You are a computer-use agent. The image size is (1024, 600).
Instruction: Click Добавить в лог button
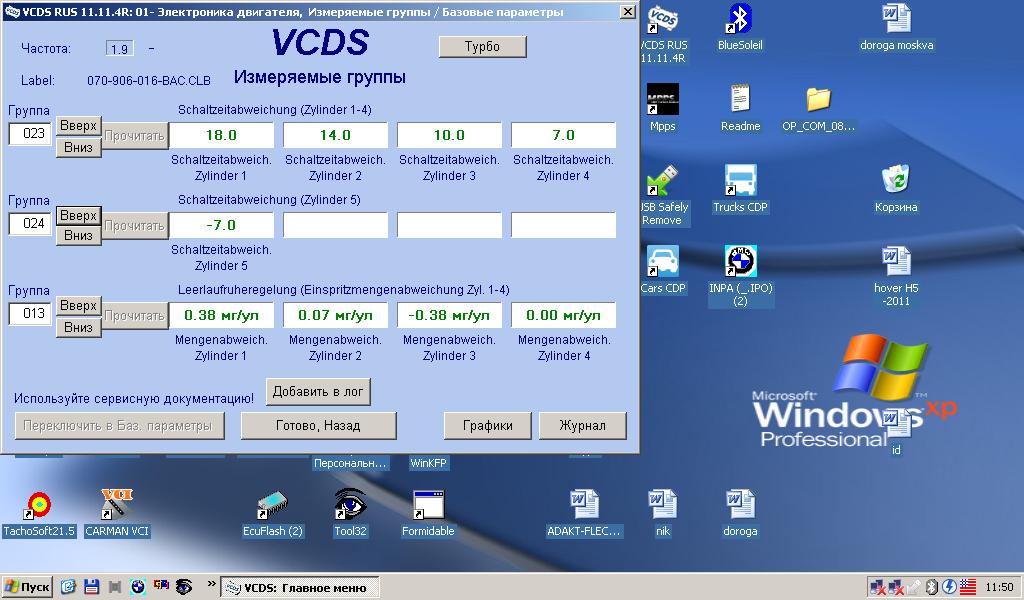318,392
